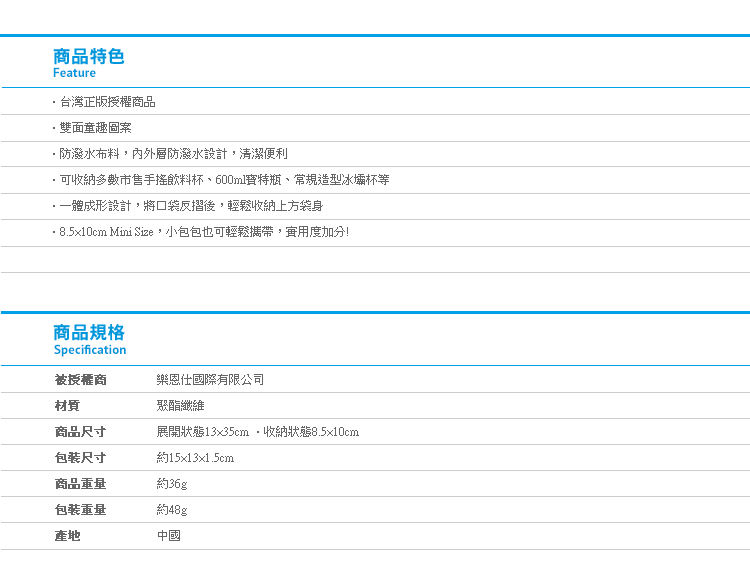
Task: Select the 樂恩仕國際有限公司 company name
Action: (x=210, y=380)
